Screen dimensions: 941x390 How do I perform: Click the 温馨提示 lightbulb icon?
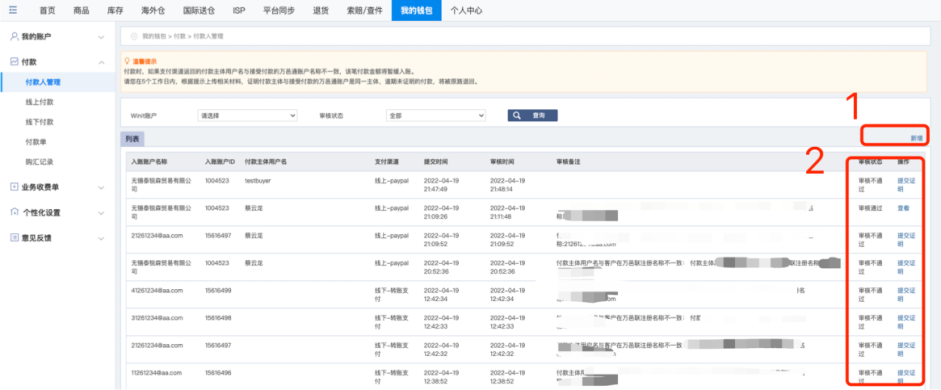tap(127, 61)
